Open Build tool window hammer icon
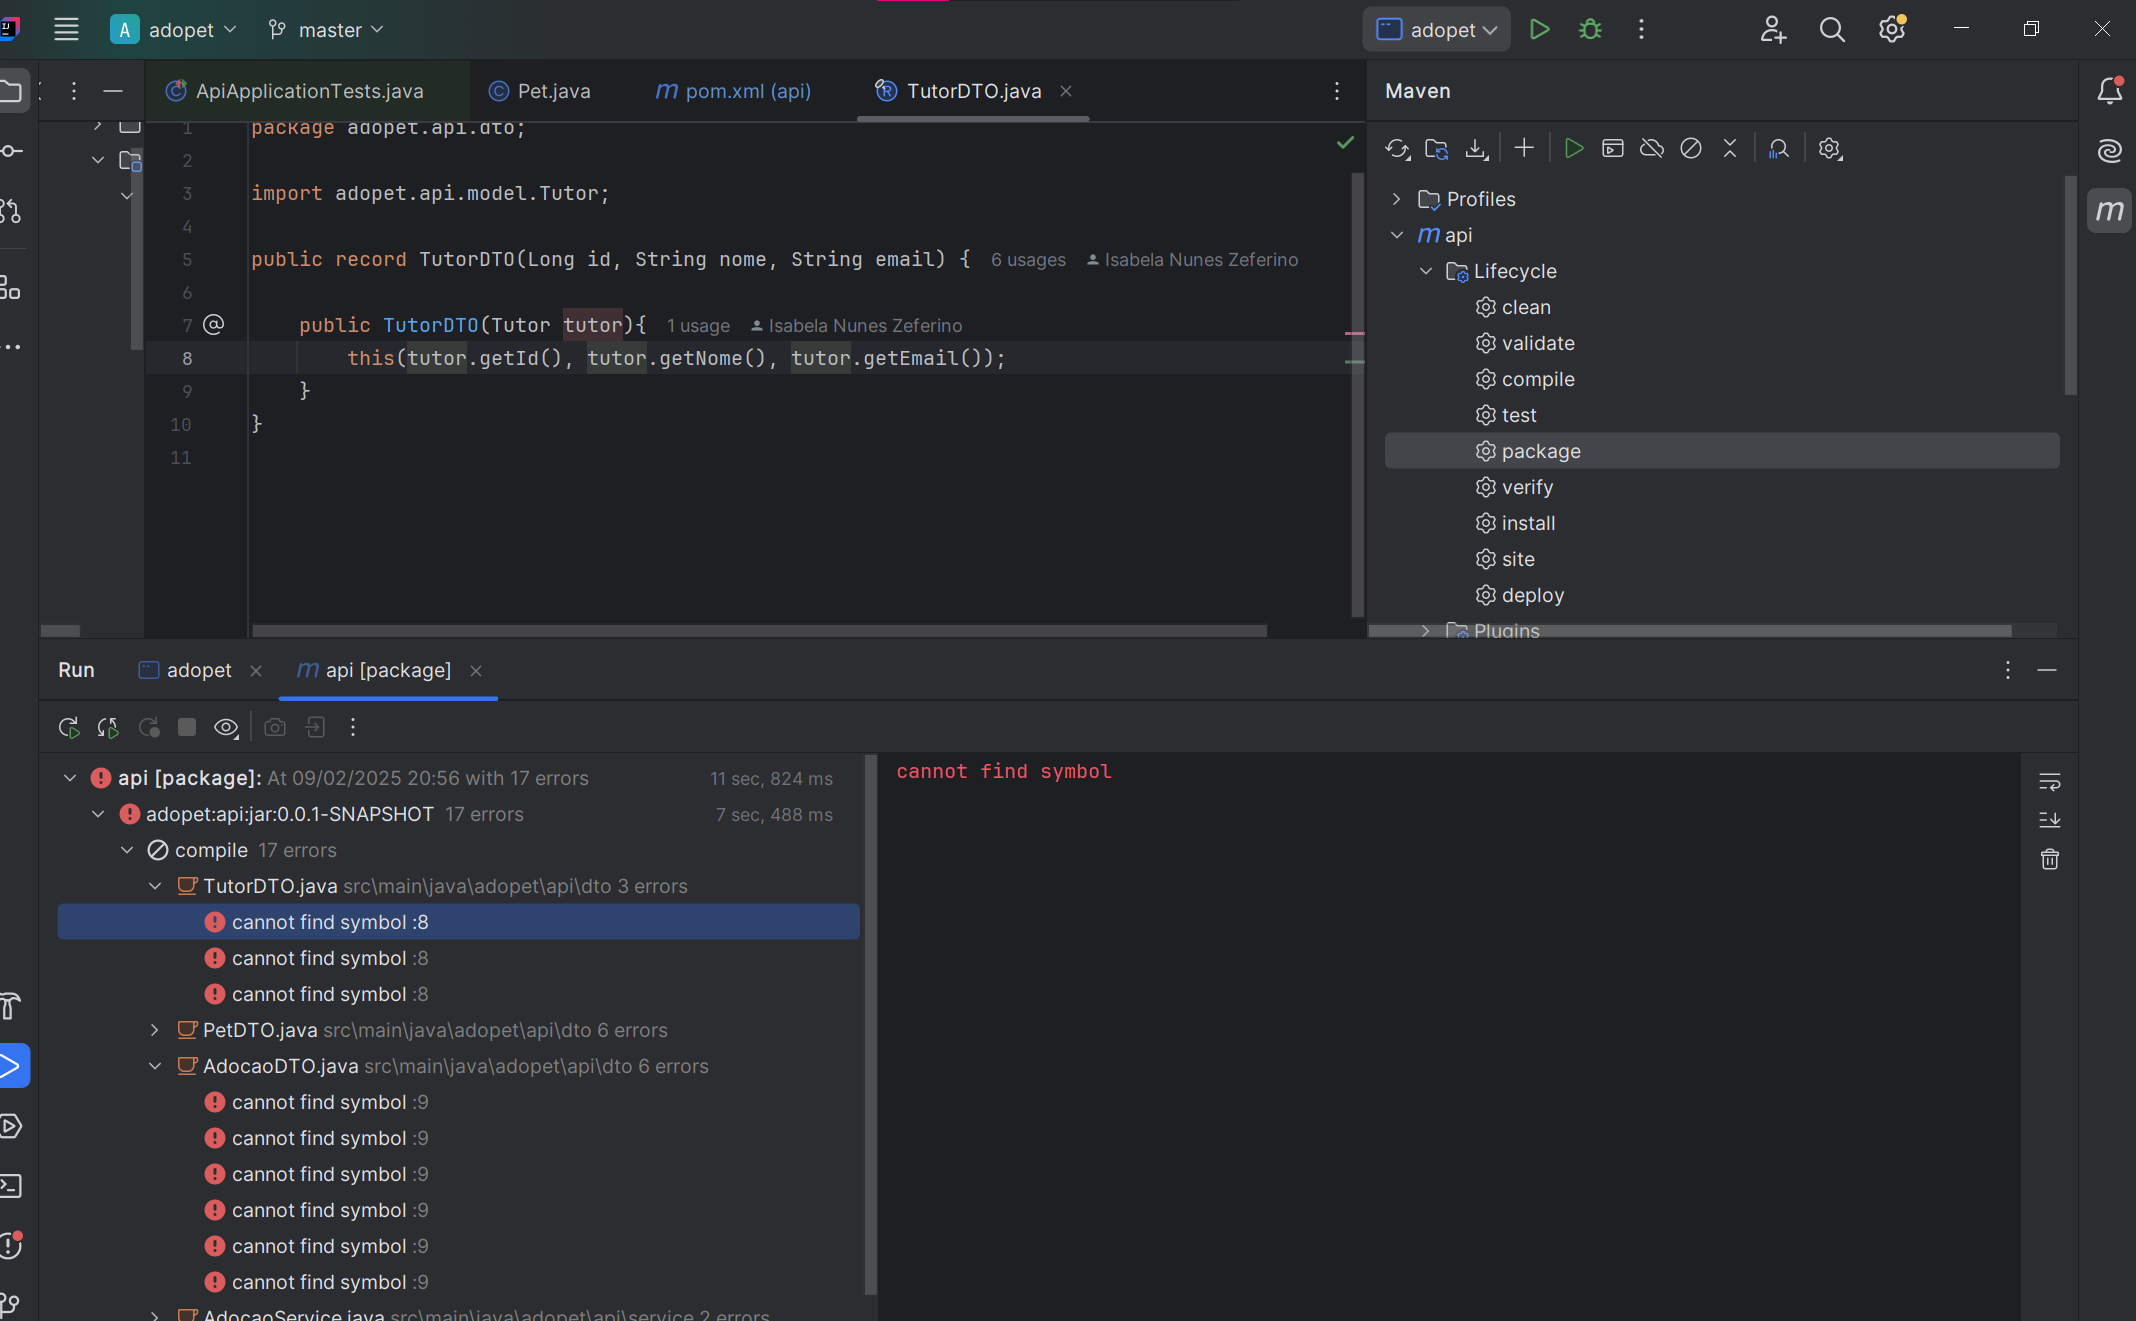2136x1321 pixels. pos(11,1006)
